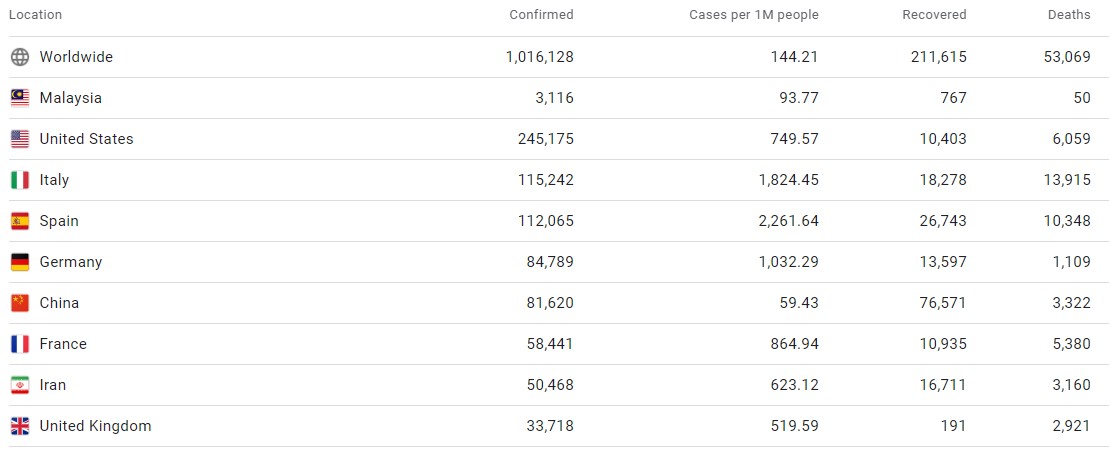The height and width of the screenshot is (452, 1110).
Task: Open the United Kingdom location name
Action: 96,427
